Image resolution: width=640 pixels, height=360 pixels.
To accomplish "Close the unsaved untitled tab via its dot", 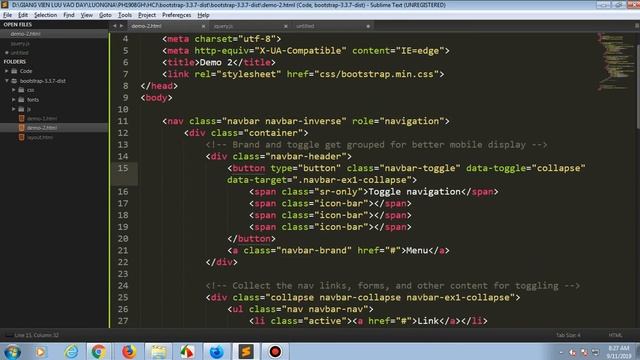I will coord(368,26).
